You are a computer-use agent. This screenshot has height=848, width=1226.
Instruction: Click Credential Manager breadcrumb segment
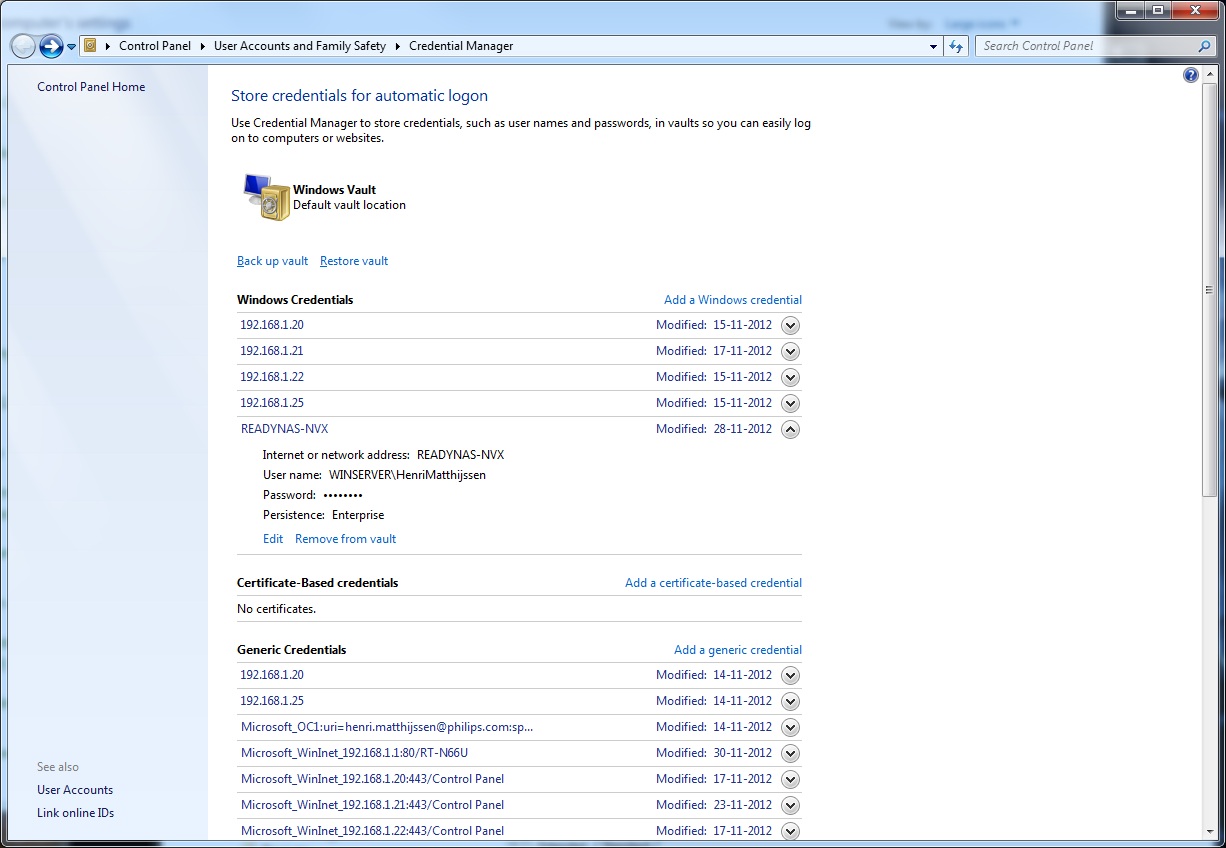[461, 46]
